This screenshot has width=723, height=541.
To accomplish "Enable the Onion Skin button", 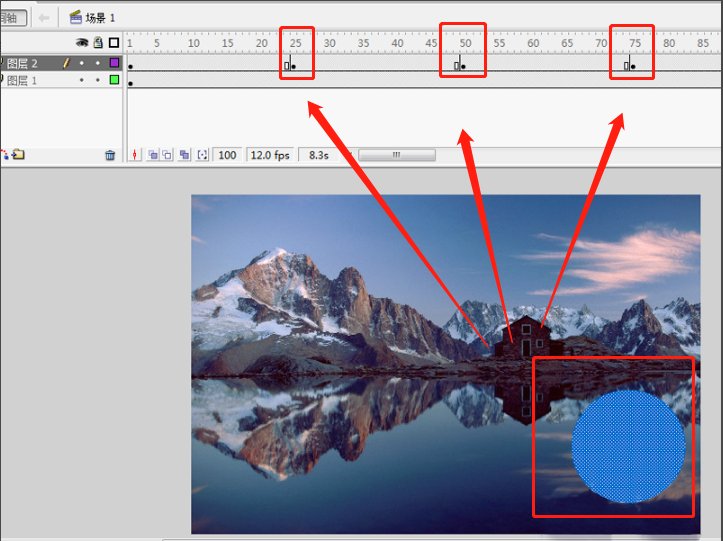I will point(153,155).
